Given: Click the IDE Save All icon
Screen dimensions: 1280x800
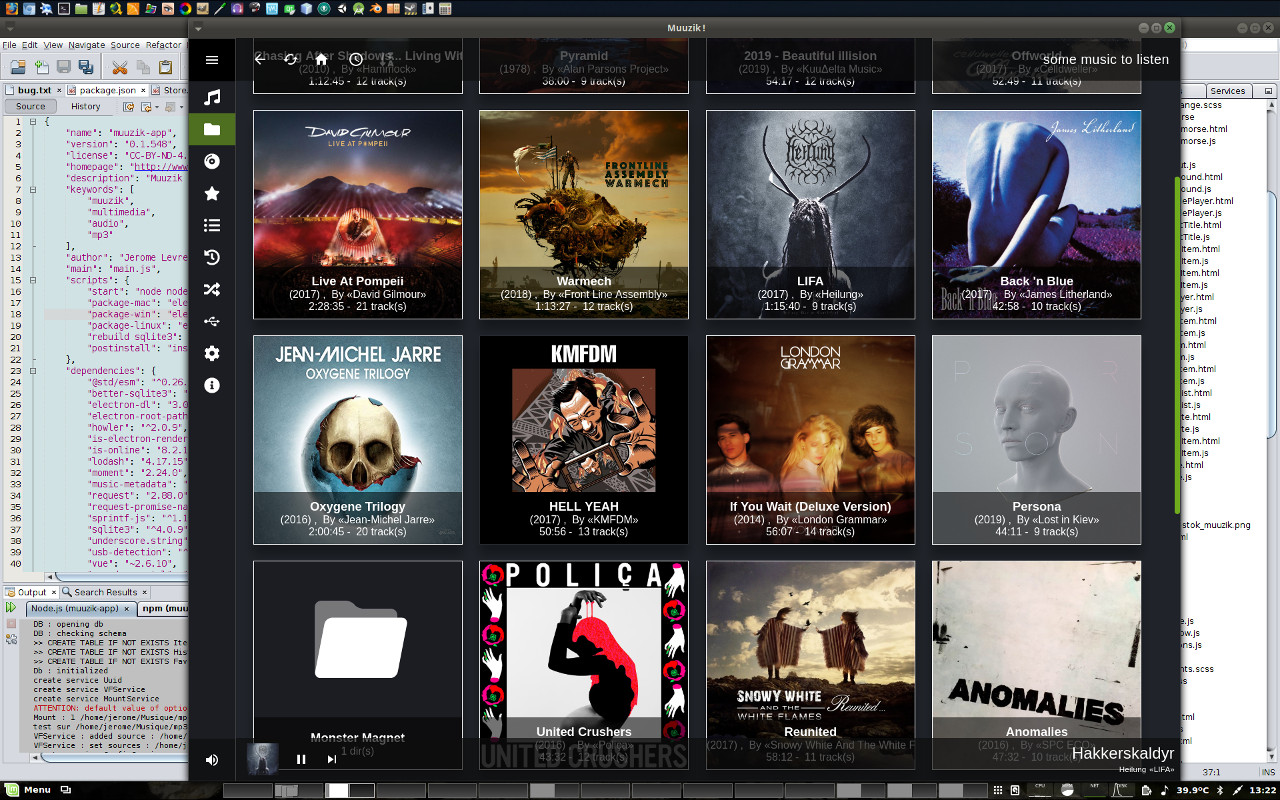Looking at the screenshot, I should tap(86, 68).
